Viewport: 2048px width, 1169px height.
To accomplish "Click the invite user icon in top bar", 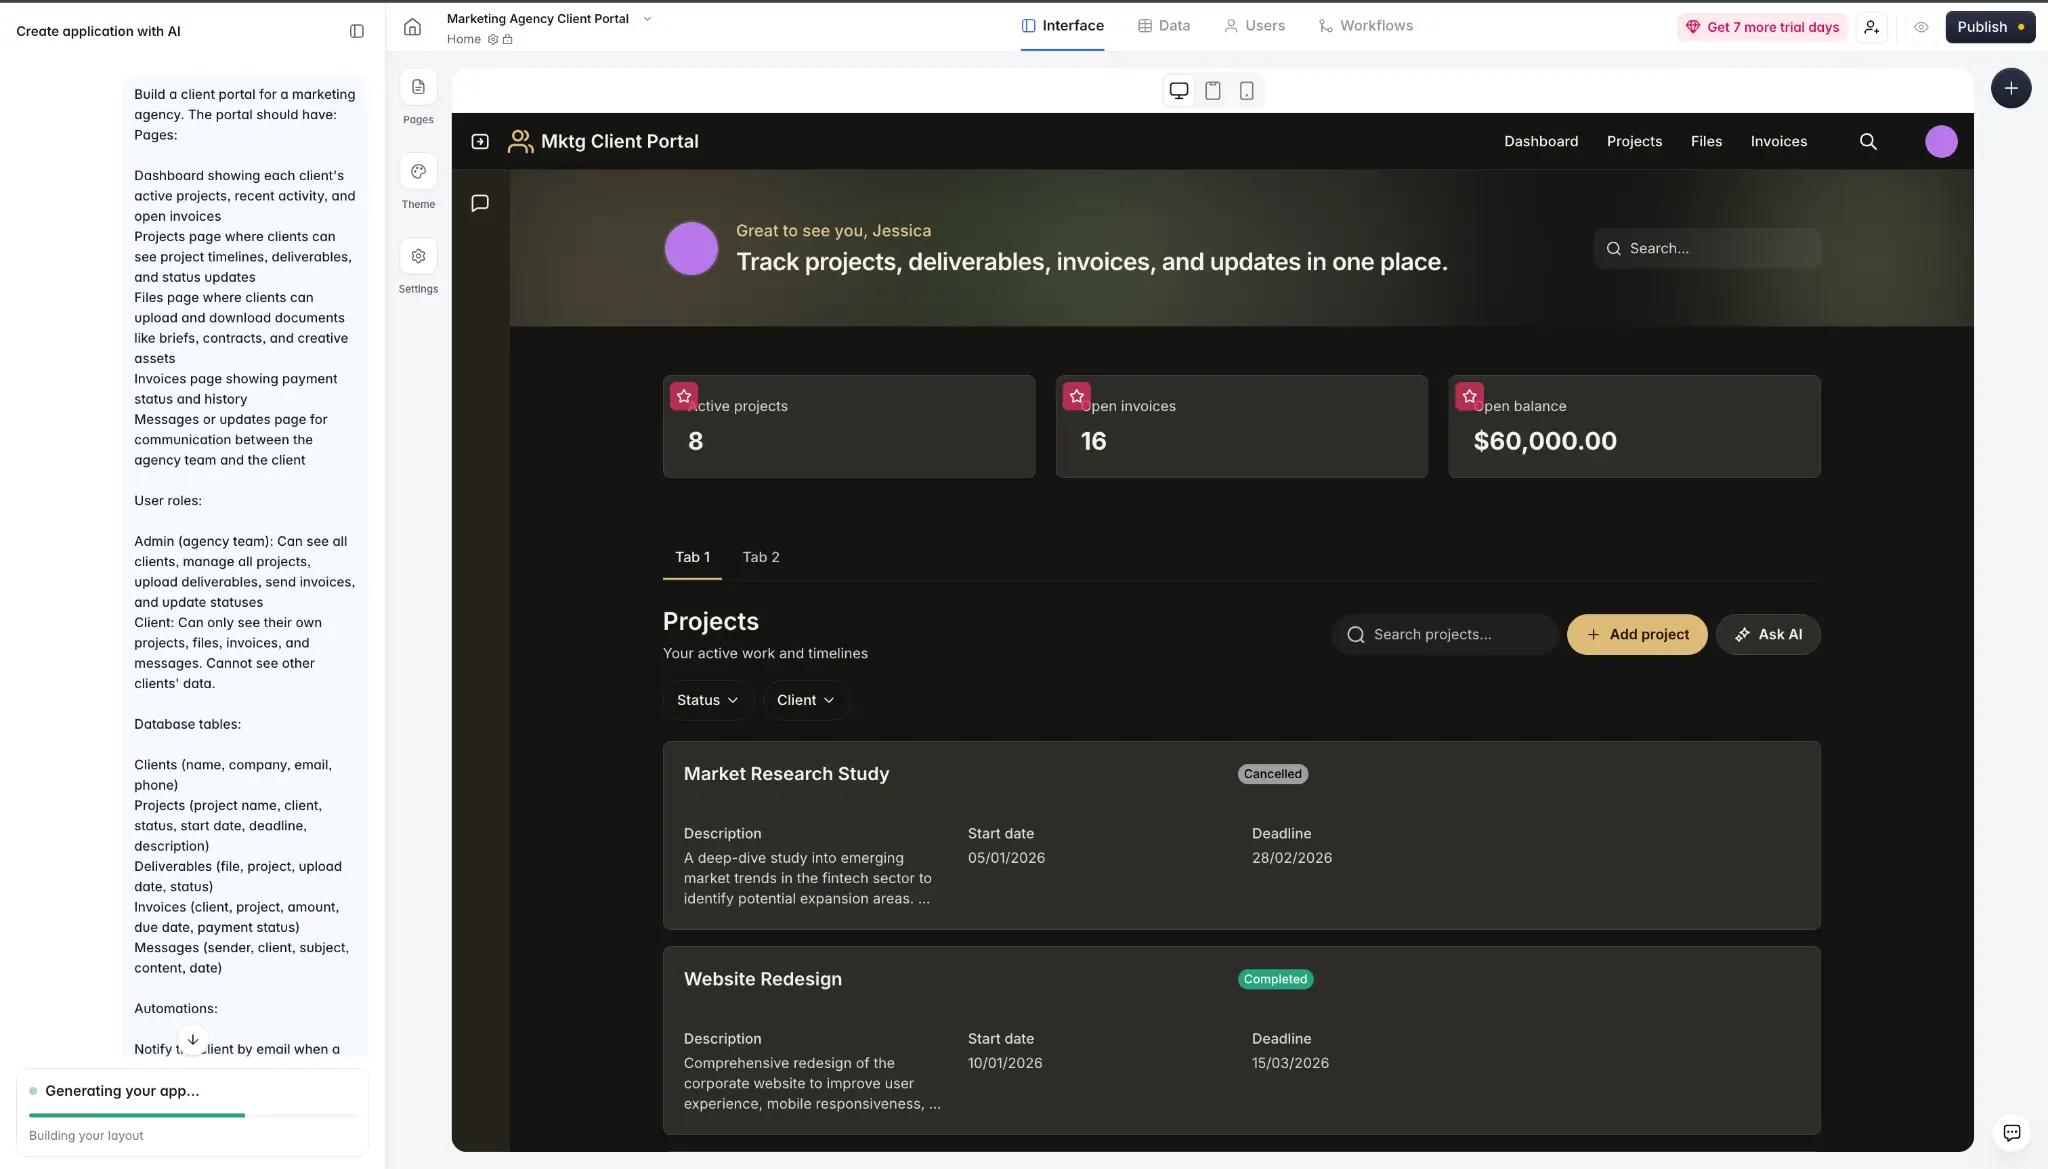I will (x=1872, y=27).
